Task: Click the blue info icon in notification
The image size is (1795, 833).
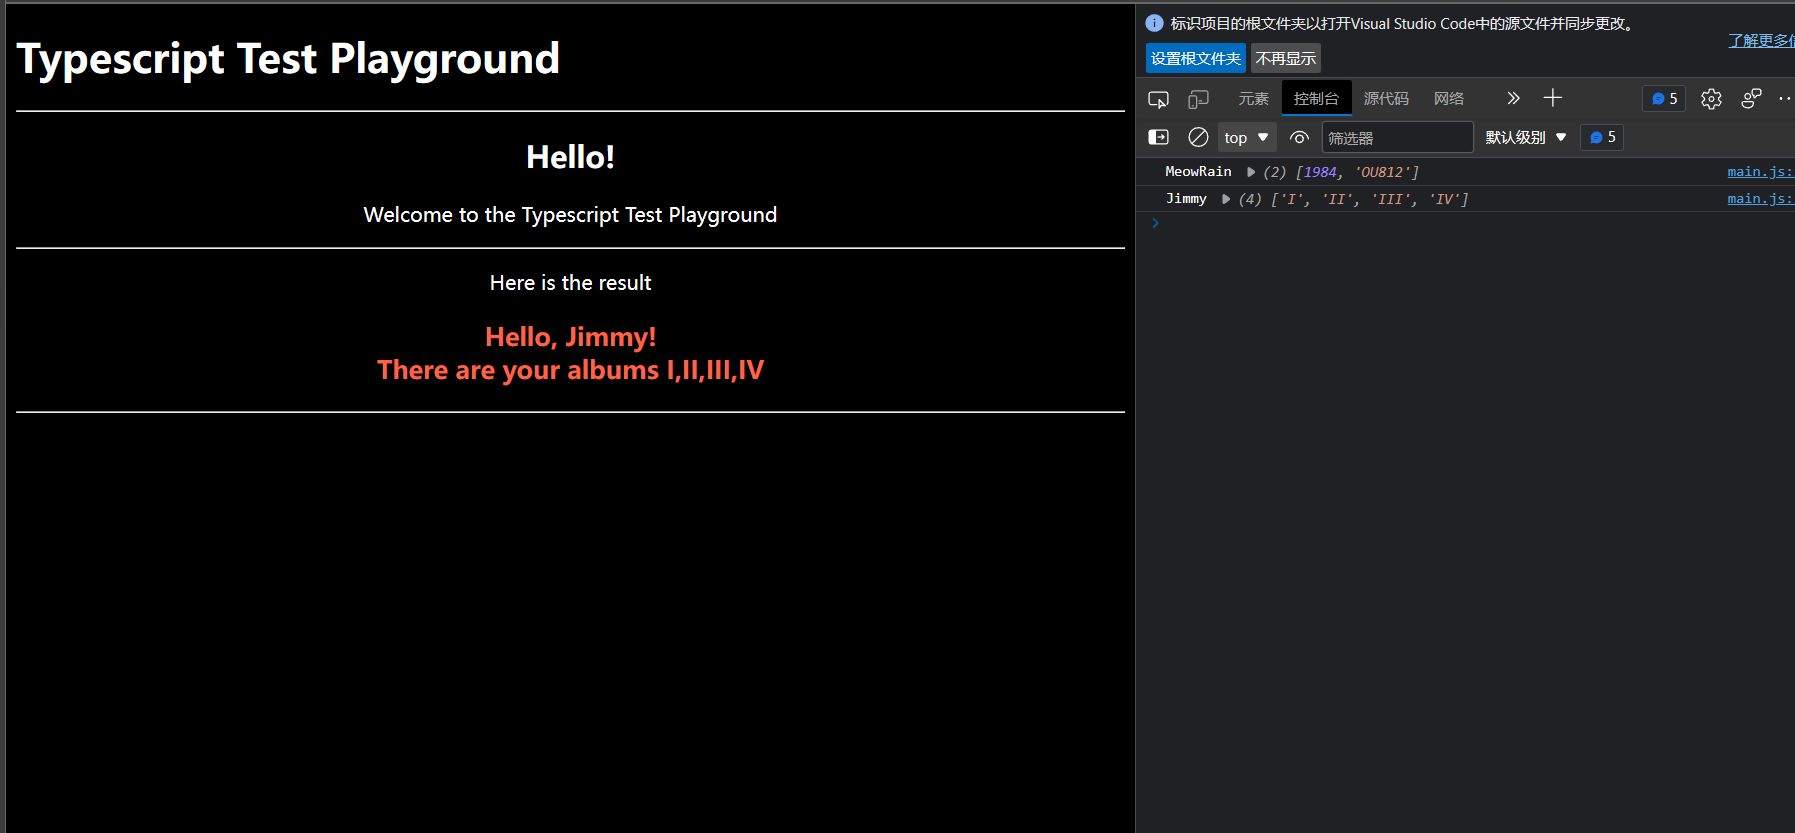Action: pos(1154,23)
